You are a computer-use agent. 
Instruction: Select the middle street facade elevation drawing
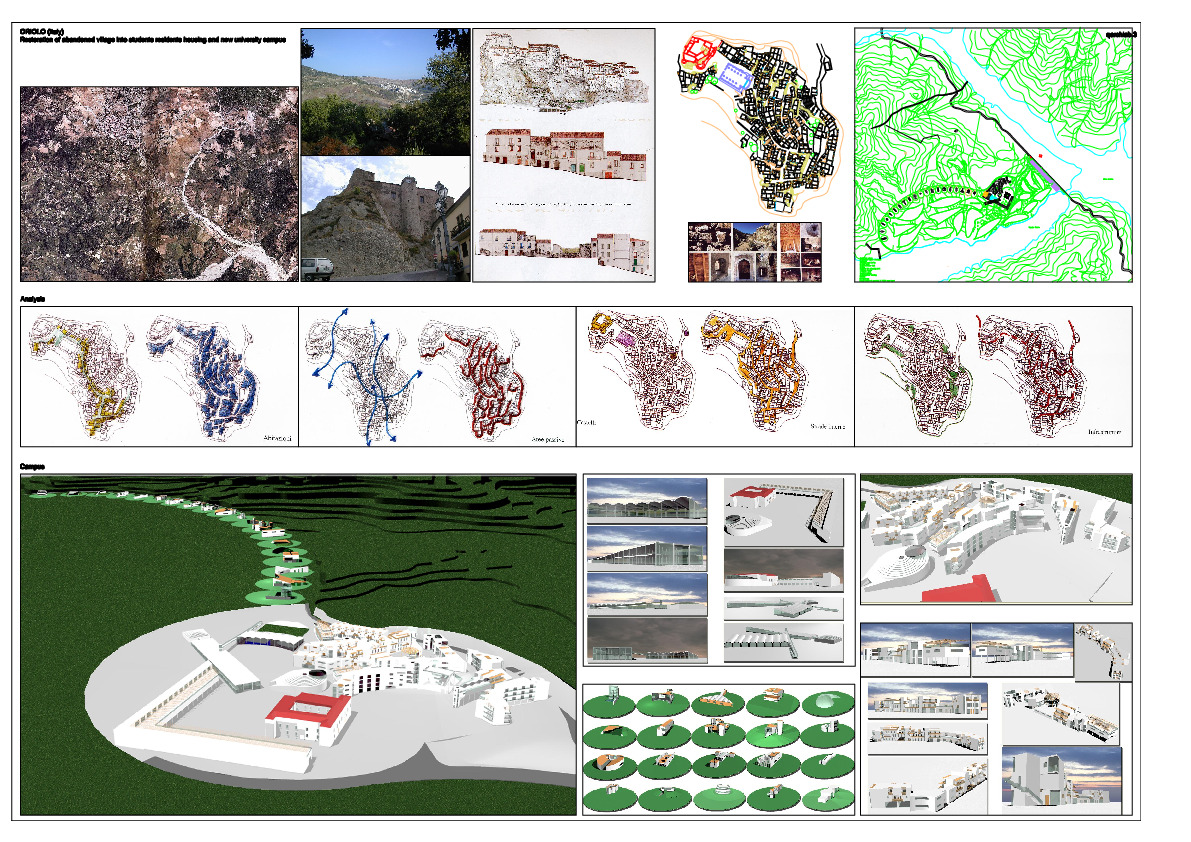[x=564, y=154]
